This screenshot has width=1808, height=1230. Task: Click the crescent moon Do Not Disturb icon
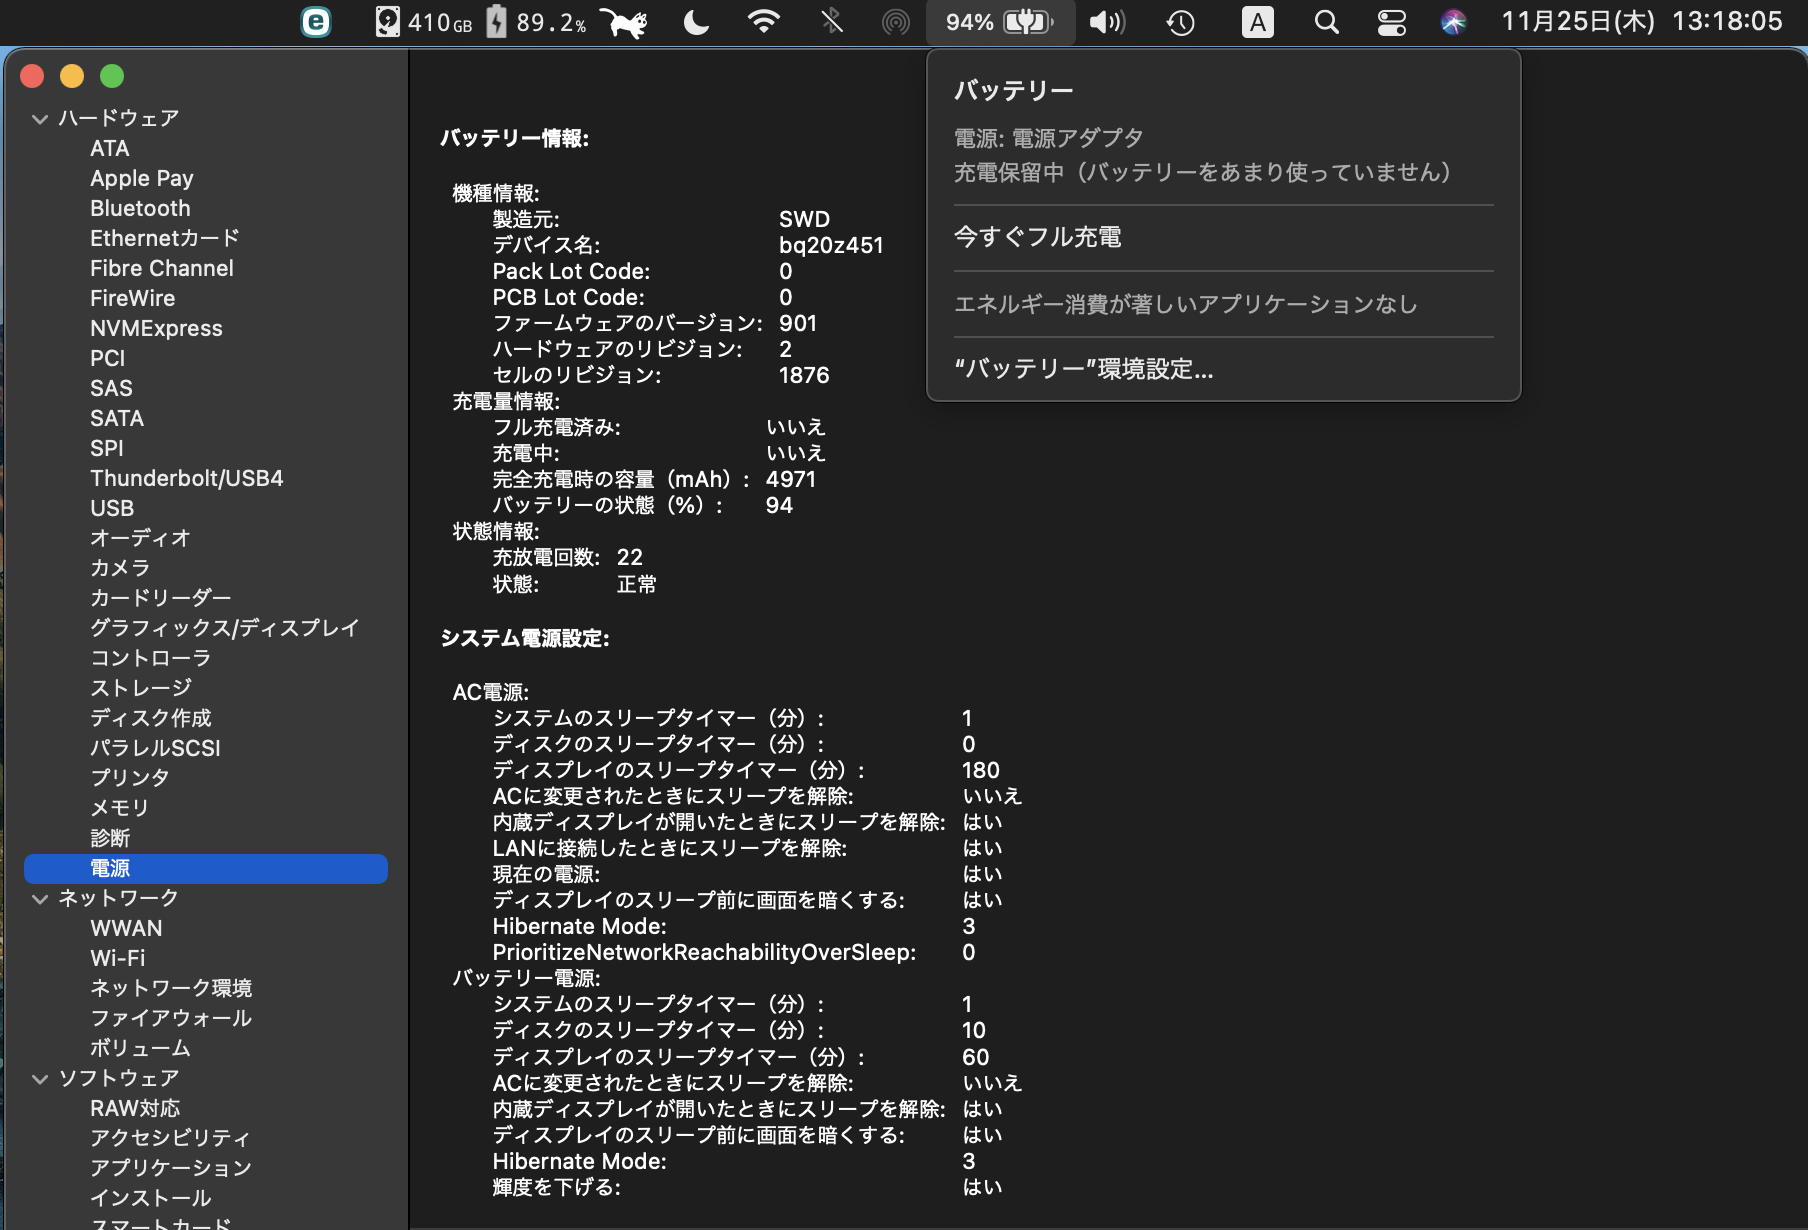point(696,22)
